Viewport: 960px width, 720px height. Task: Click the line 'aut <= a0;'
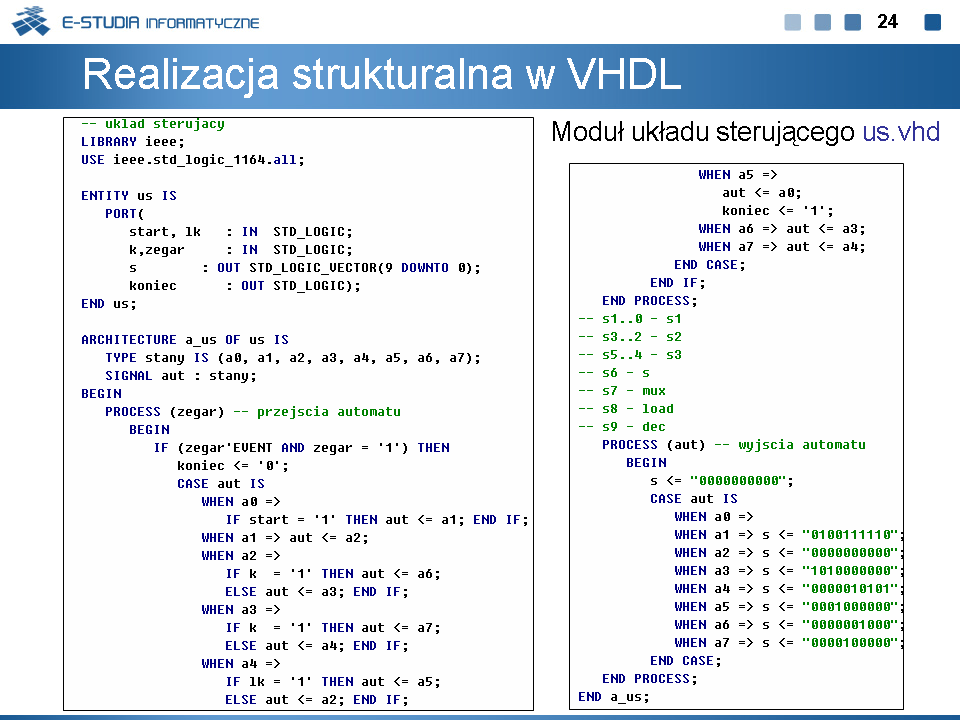(x=762, y=193)
